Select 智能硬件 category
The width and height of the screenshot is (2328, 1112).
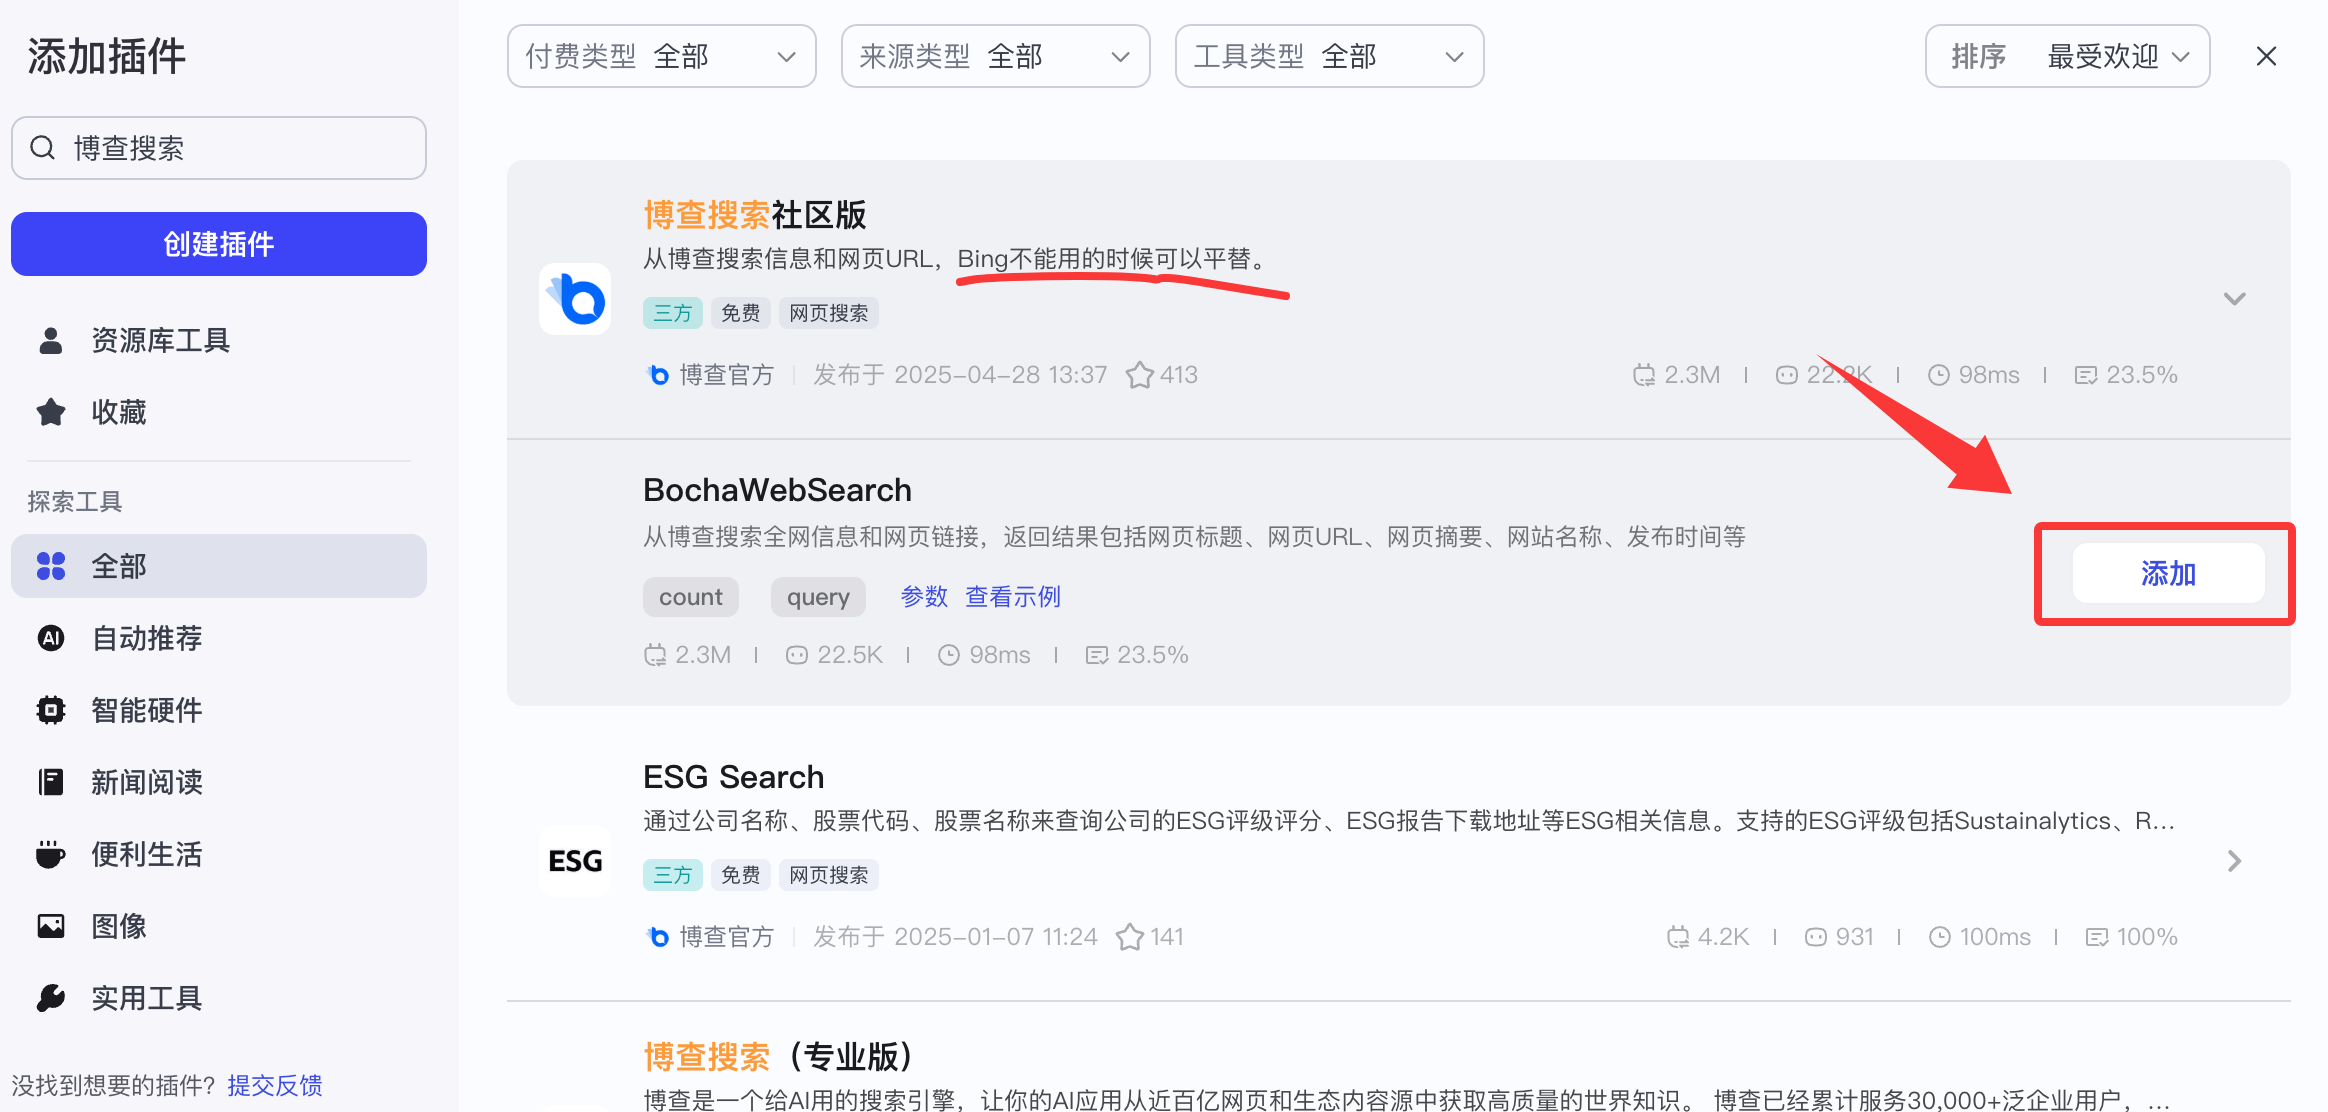click(x=146, y=710)
